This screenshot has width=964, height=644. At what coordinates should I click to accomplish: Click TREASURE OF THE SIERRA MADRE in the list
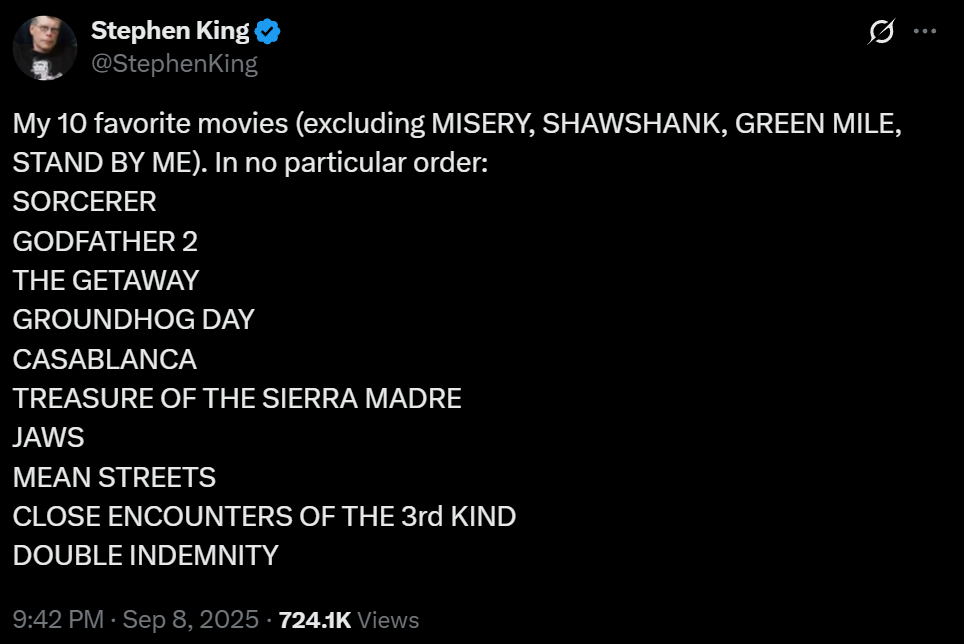pyautogui.click(x=236, y=398)
